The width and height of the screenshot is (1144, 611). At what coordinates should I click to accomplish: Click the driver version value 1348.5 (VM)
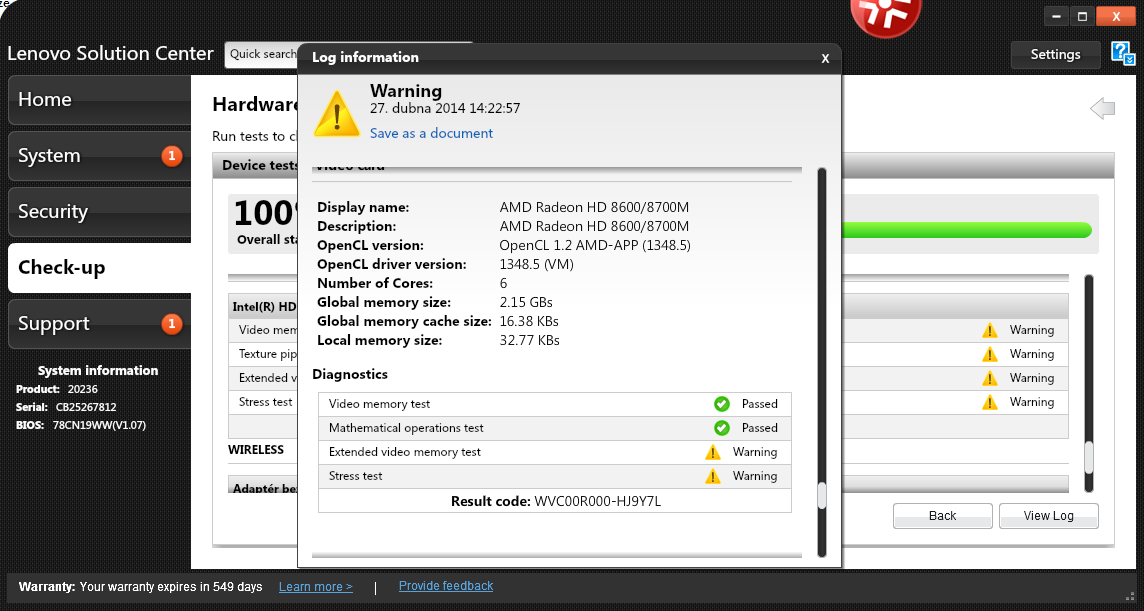[536, 264]
